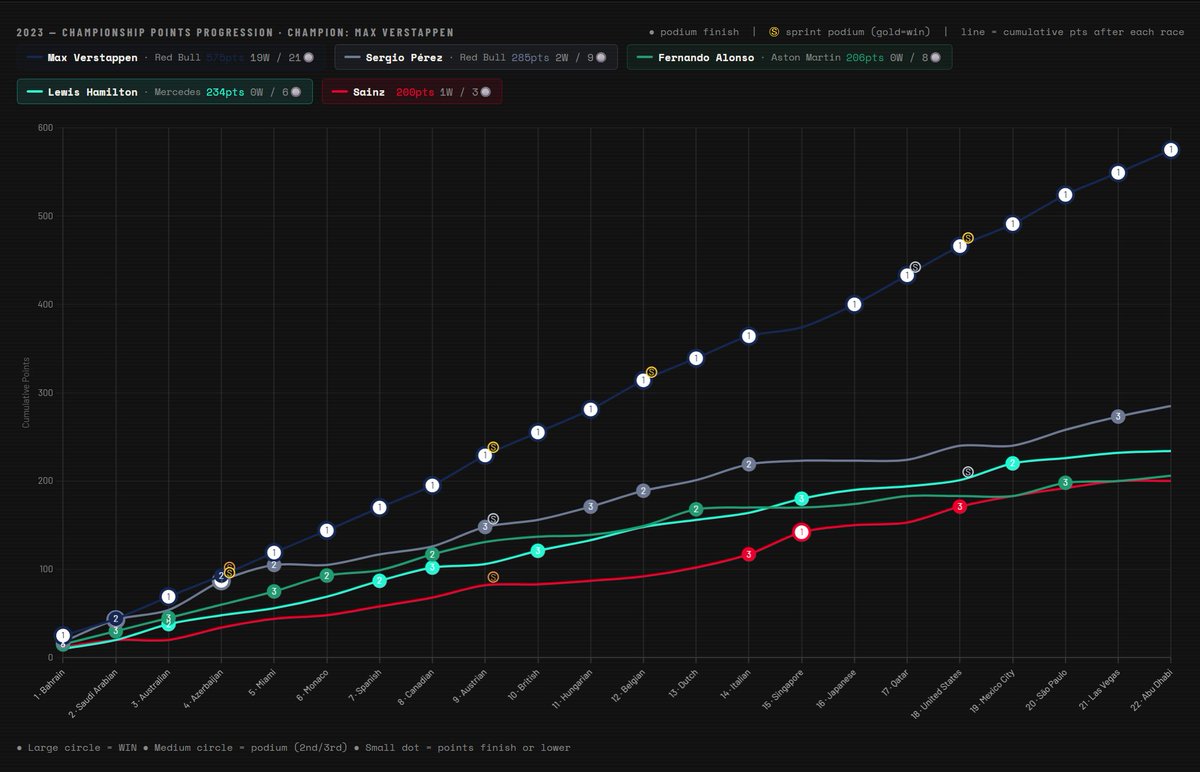The width and height of the screenshot is (1200, 772).
Task: Click Pérez's 3rd-place marker at Las Vegas
Action: [1118, 416]
